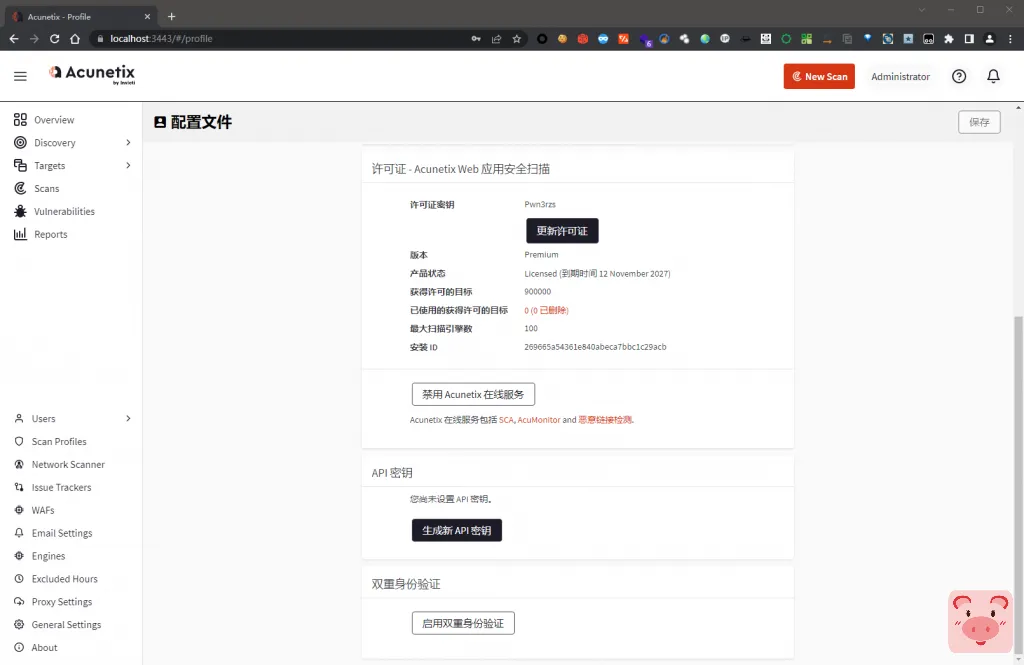Viewport: 1024px width, 665px height.
Task: Click the 保存 save button
Action: [x=979, y=122]
